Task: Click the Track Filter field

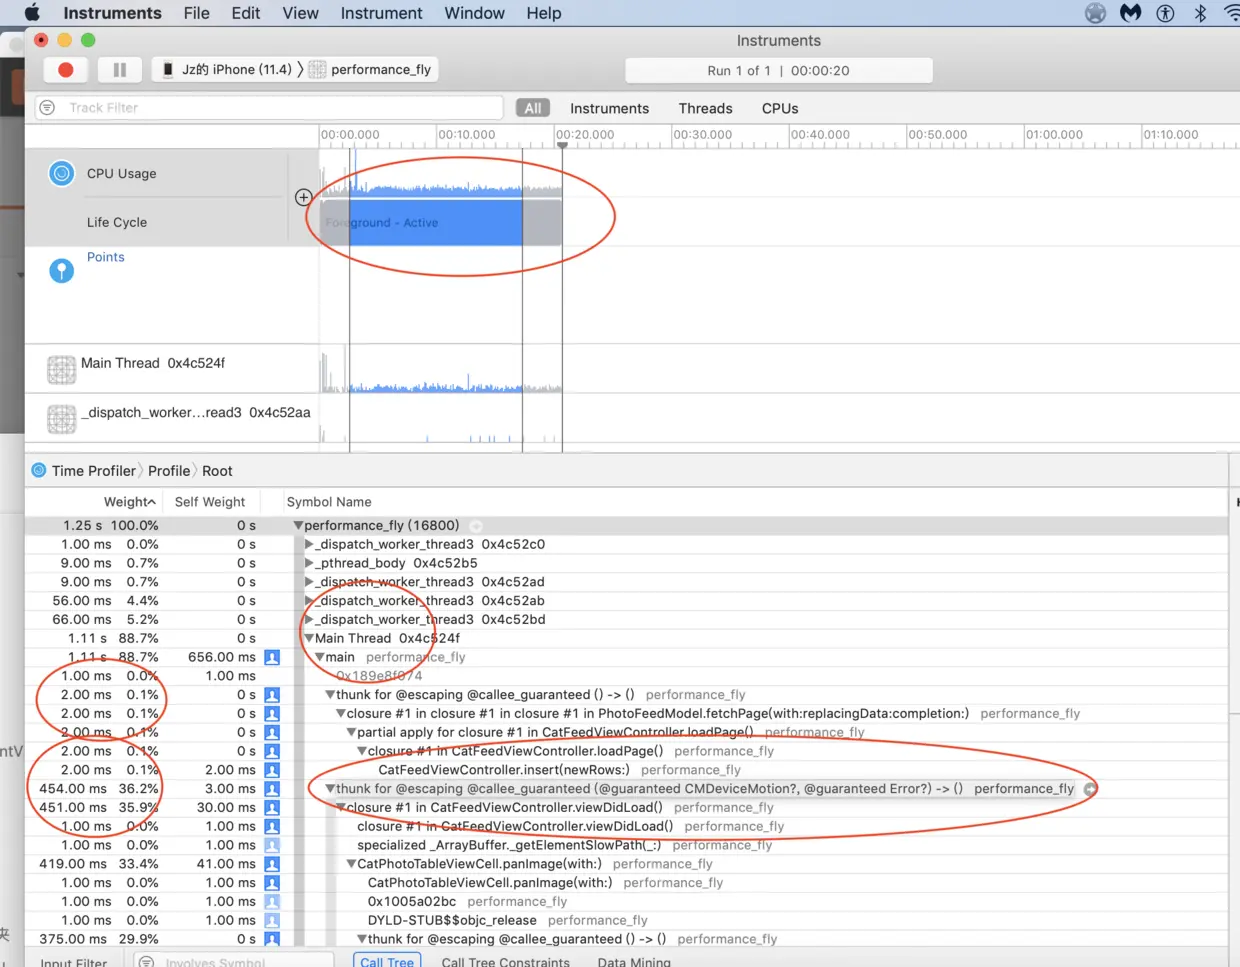Action: (270, 108)
